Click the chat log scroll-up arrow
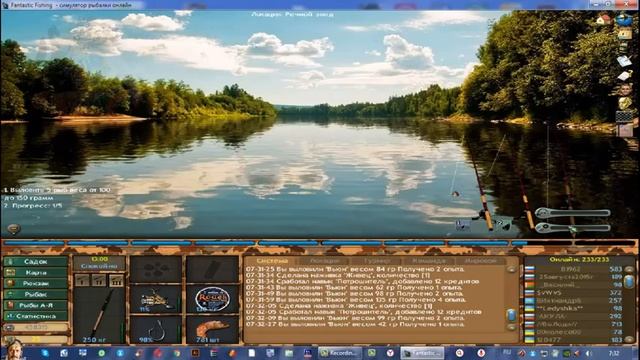 coord(511,269)
